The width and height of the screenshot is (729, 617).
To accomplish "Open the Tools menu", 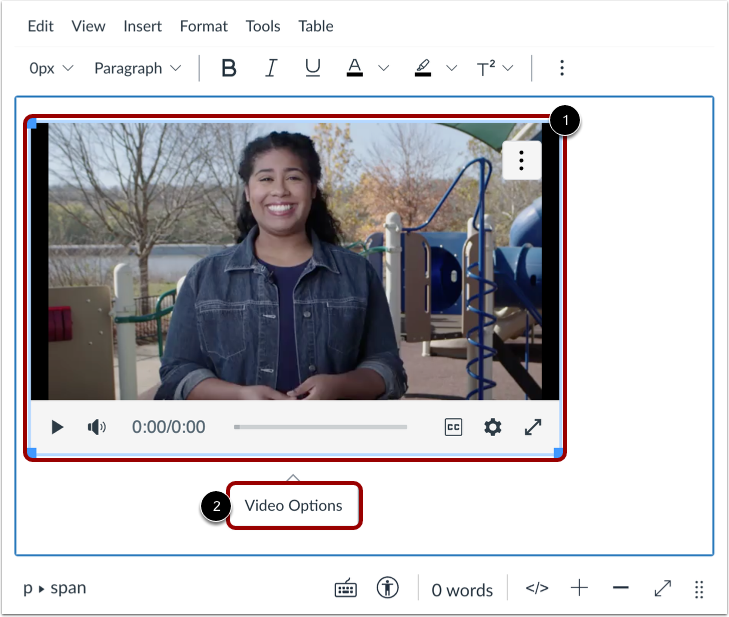I will pos(263,26).
